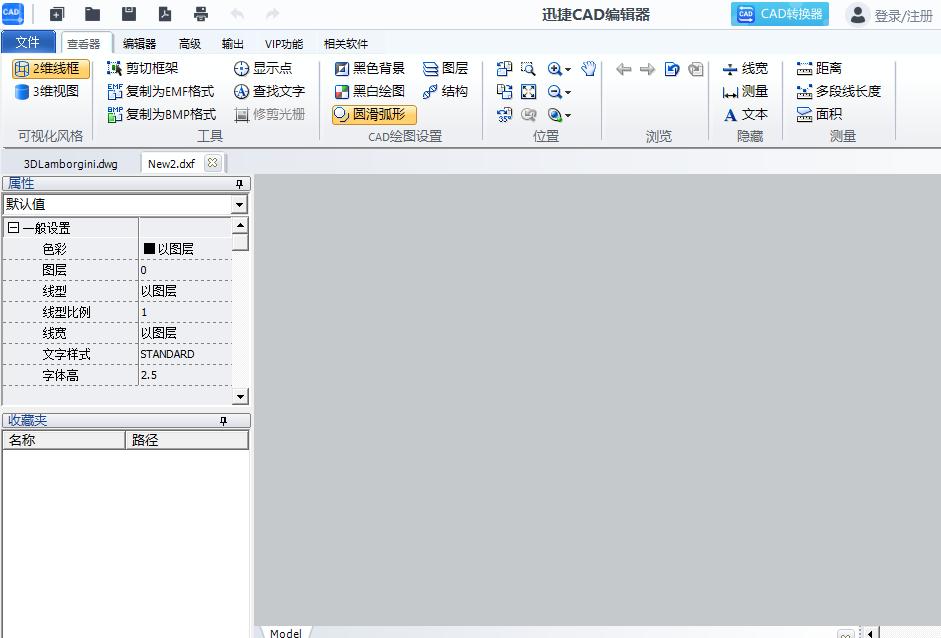Unpin the 属性 panel
Screen dimensions: 941x638
(239, 183)
